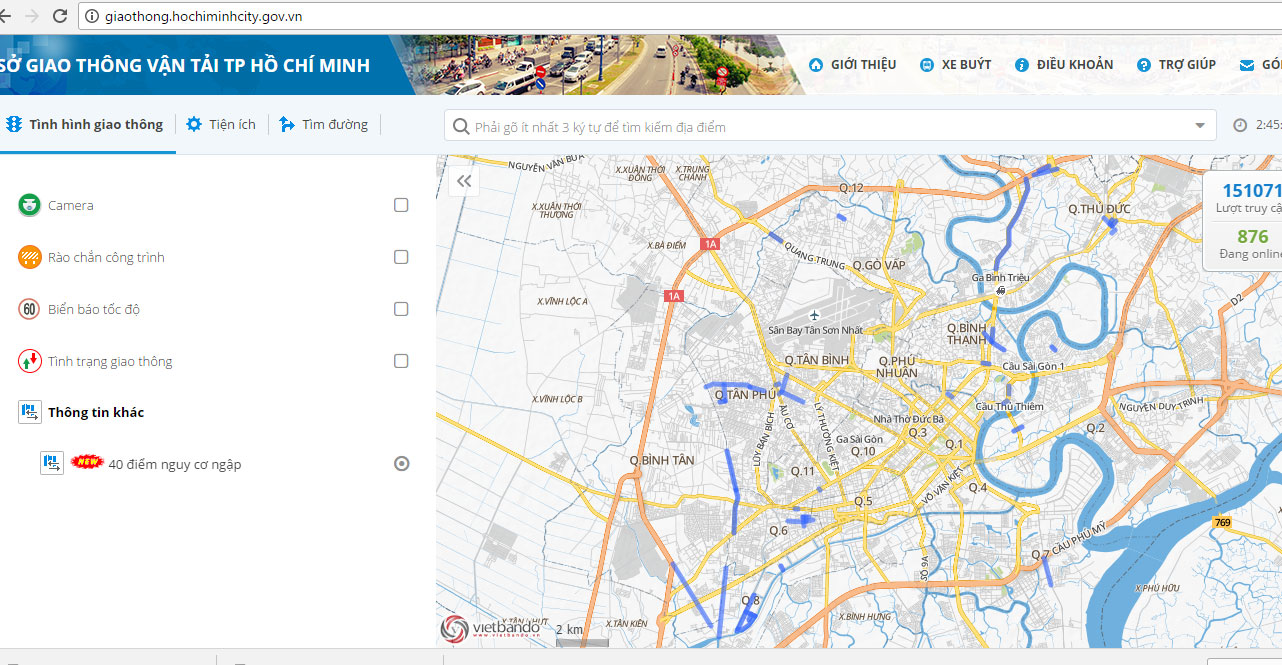1282x665 pixels.
Task: Check the Biển báo tốc độ checkbox
Action: 401,309
